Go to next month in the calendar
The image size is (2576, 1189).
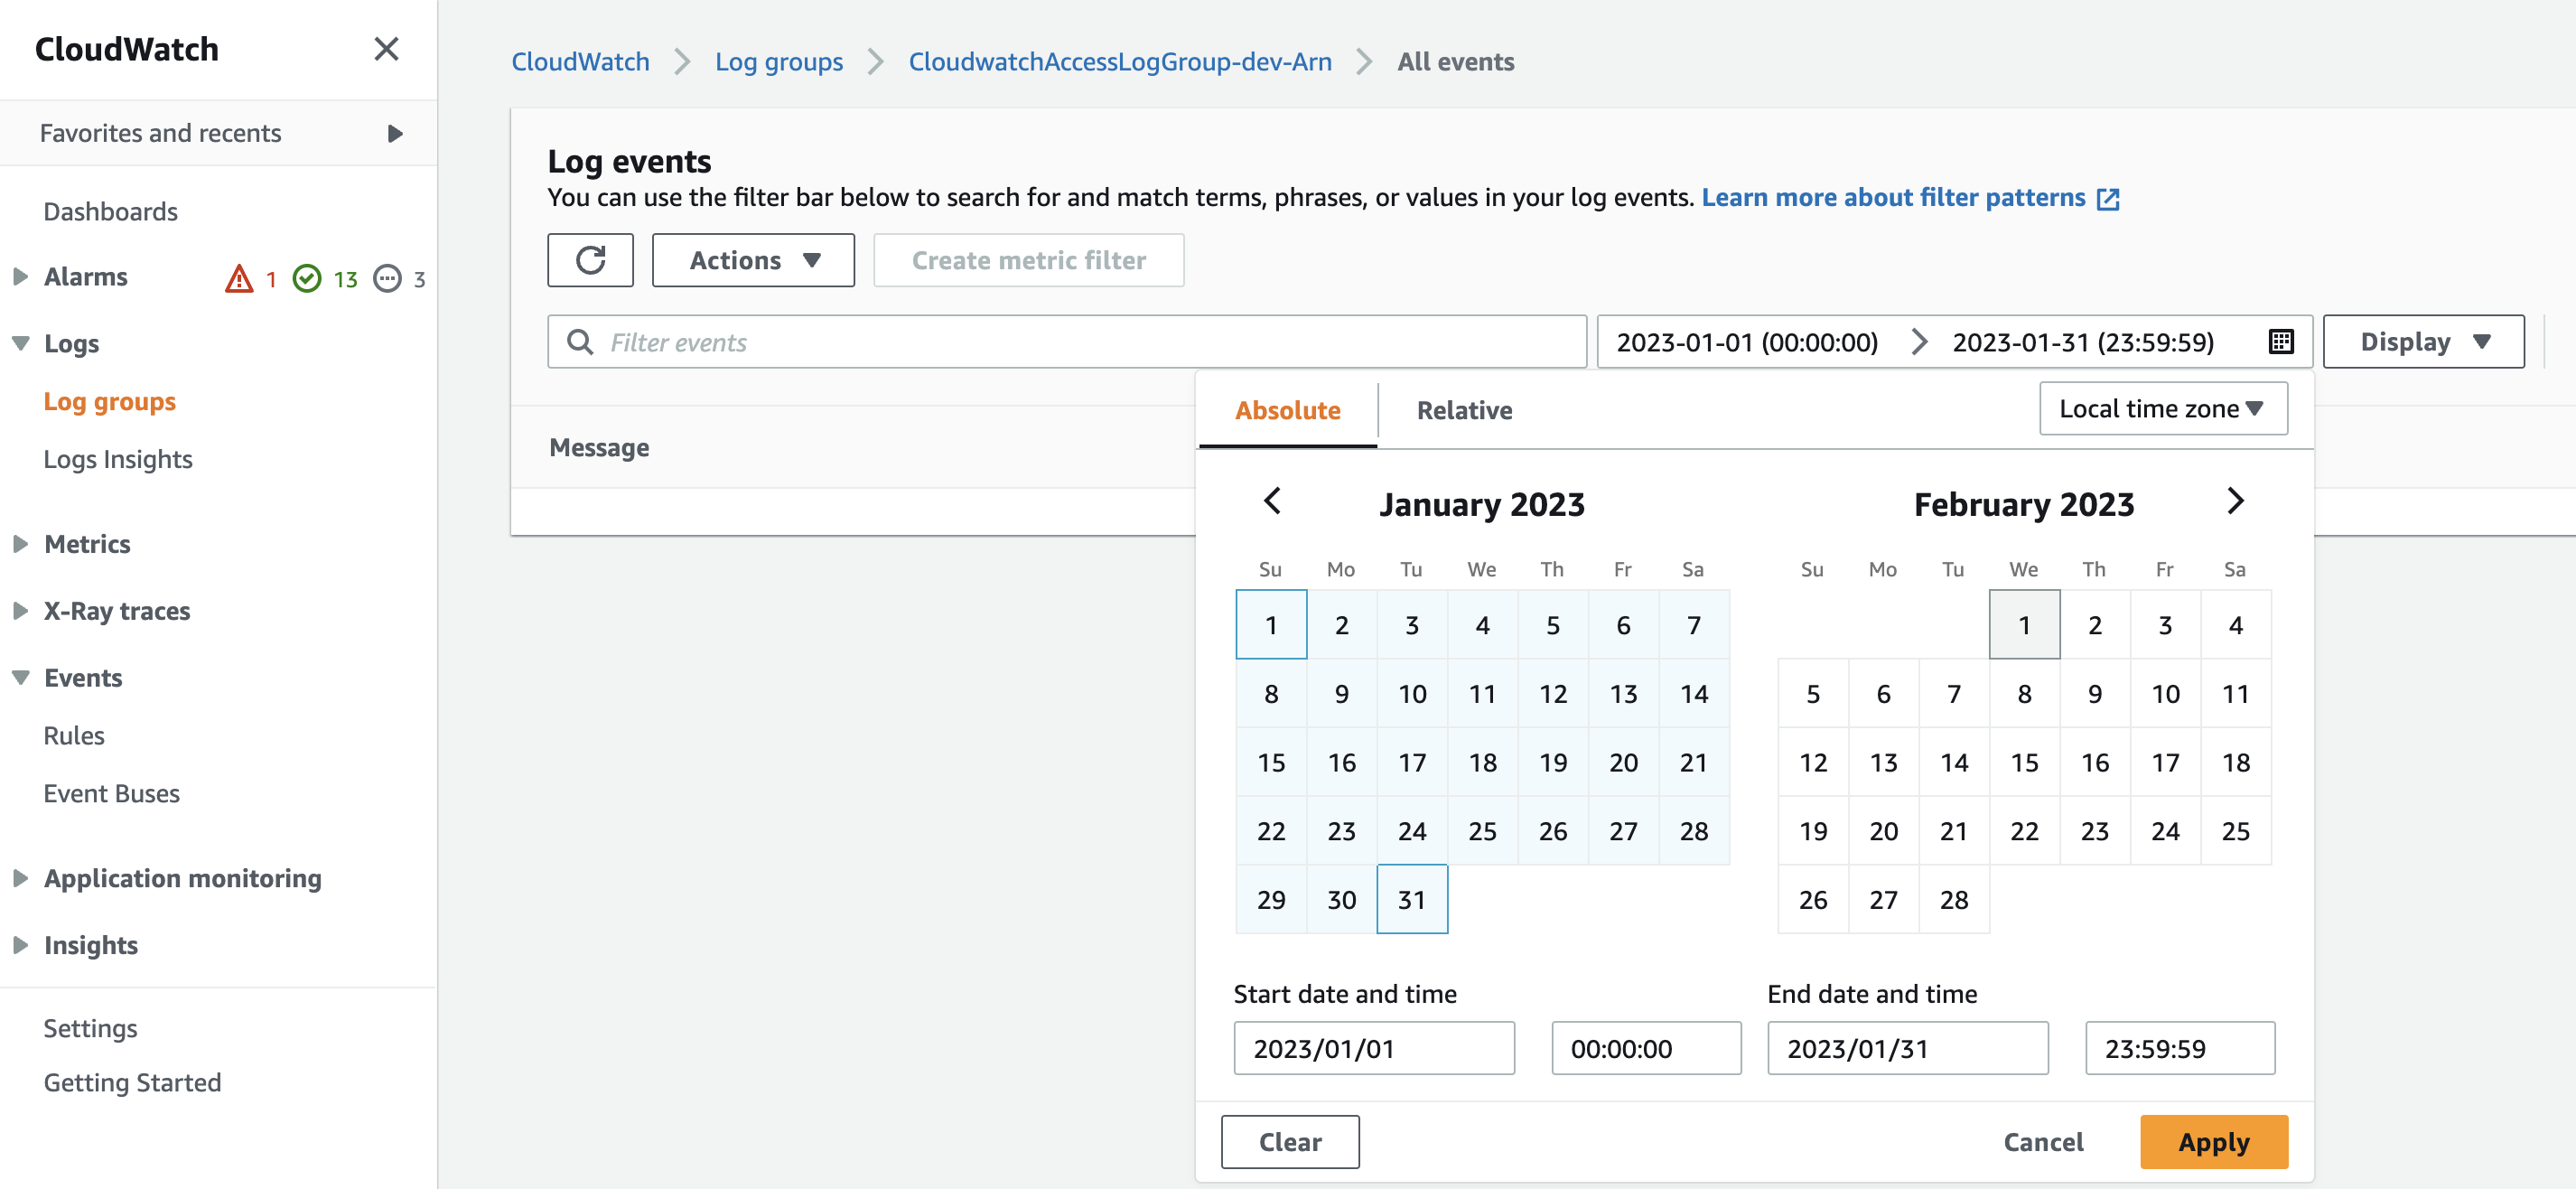[x=2235, y=501]
